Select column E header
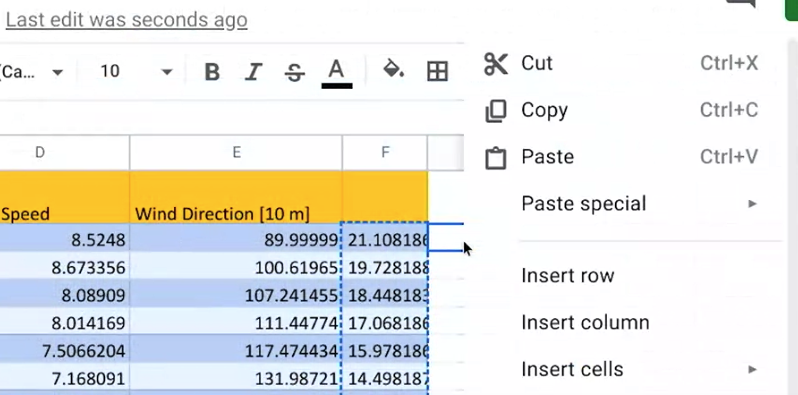Screen dimensions: 798x395 pyautogui.click(x=236, y=152)
